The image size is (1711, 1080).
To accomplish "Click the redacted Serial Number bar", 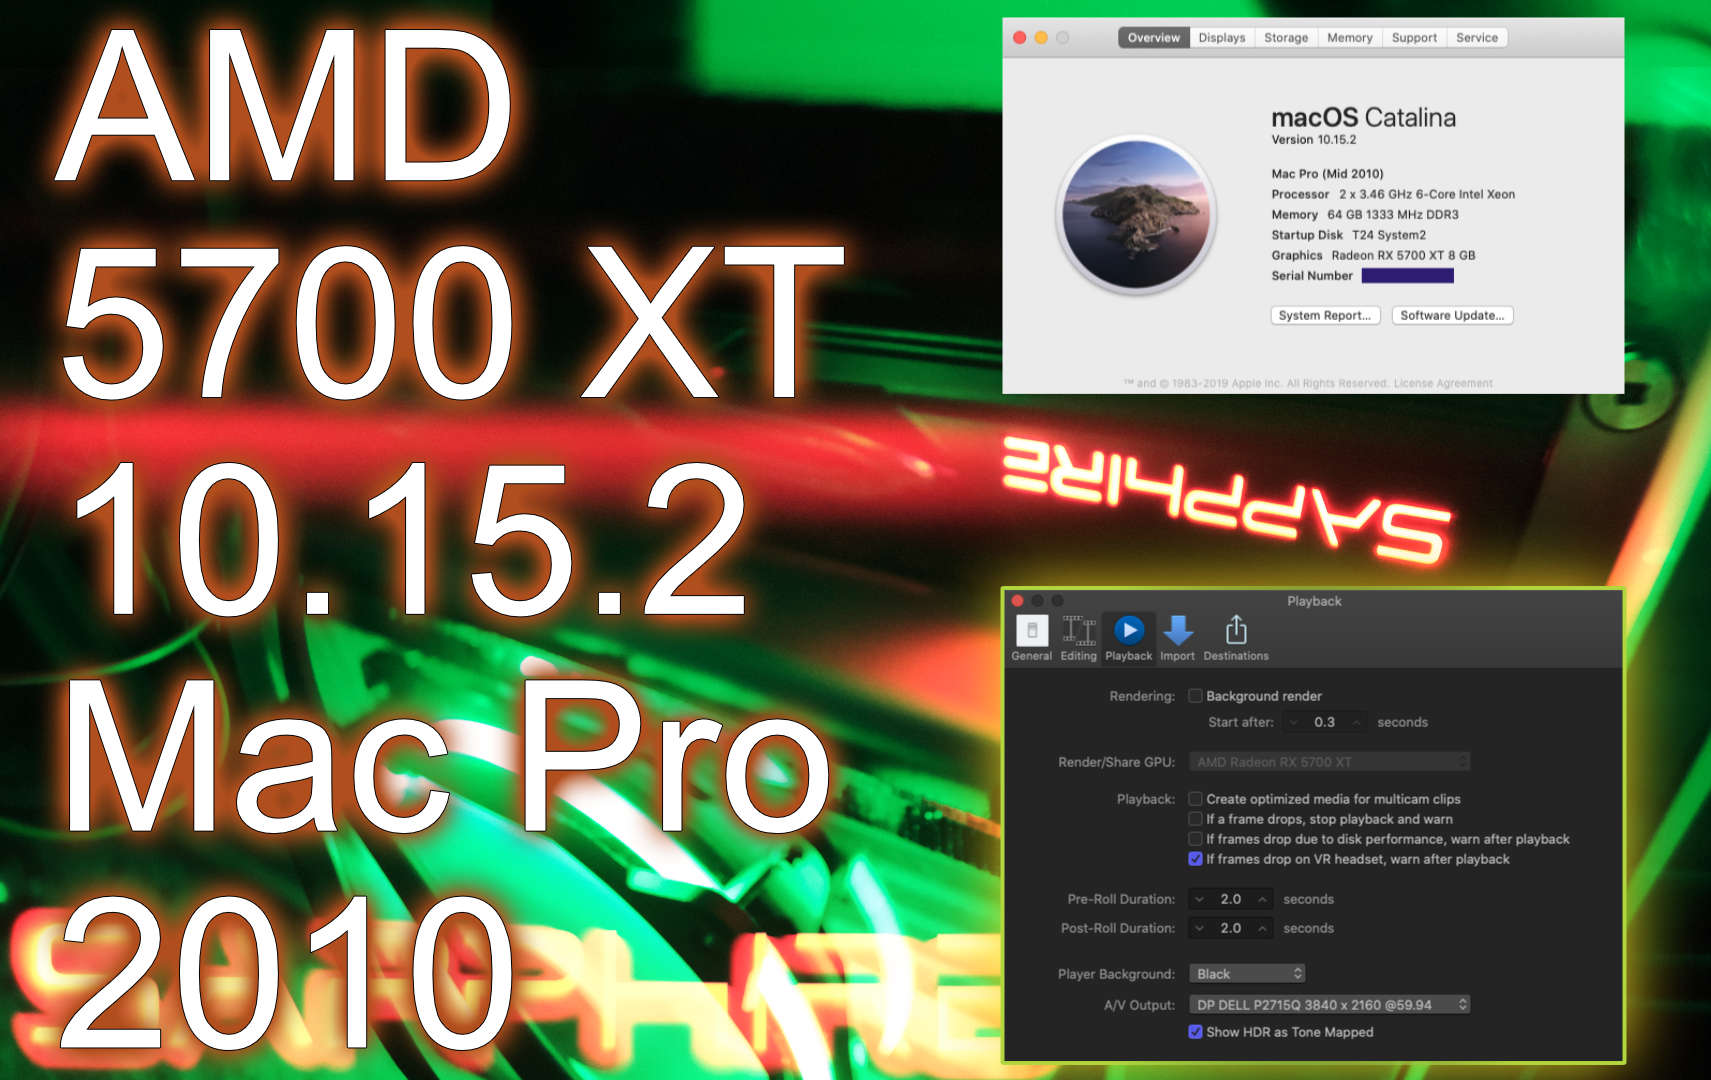I will point(1407,275).
